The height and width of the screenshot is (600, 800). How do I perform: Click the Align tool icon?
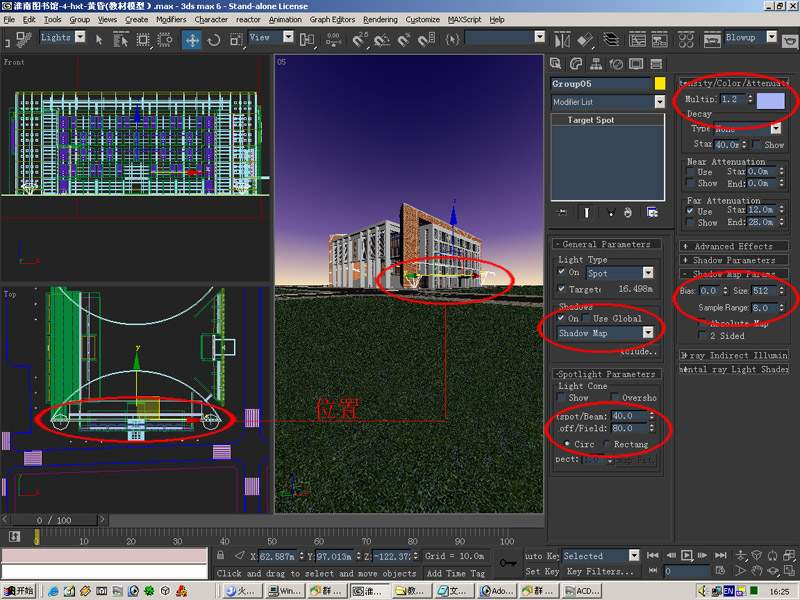(585, 40)
